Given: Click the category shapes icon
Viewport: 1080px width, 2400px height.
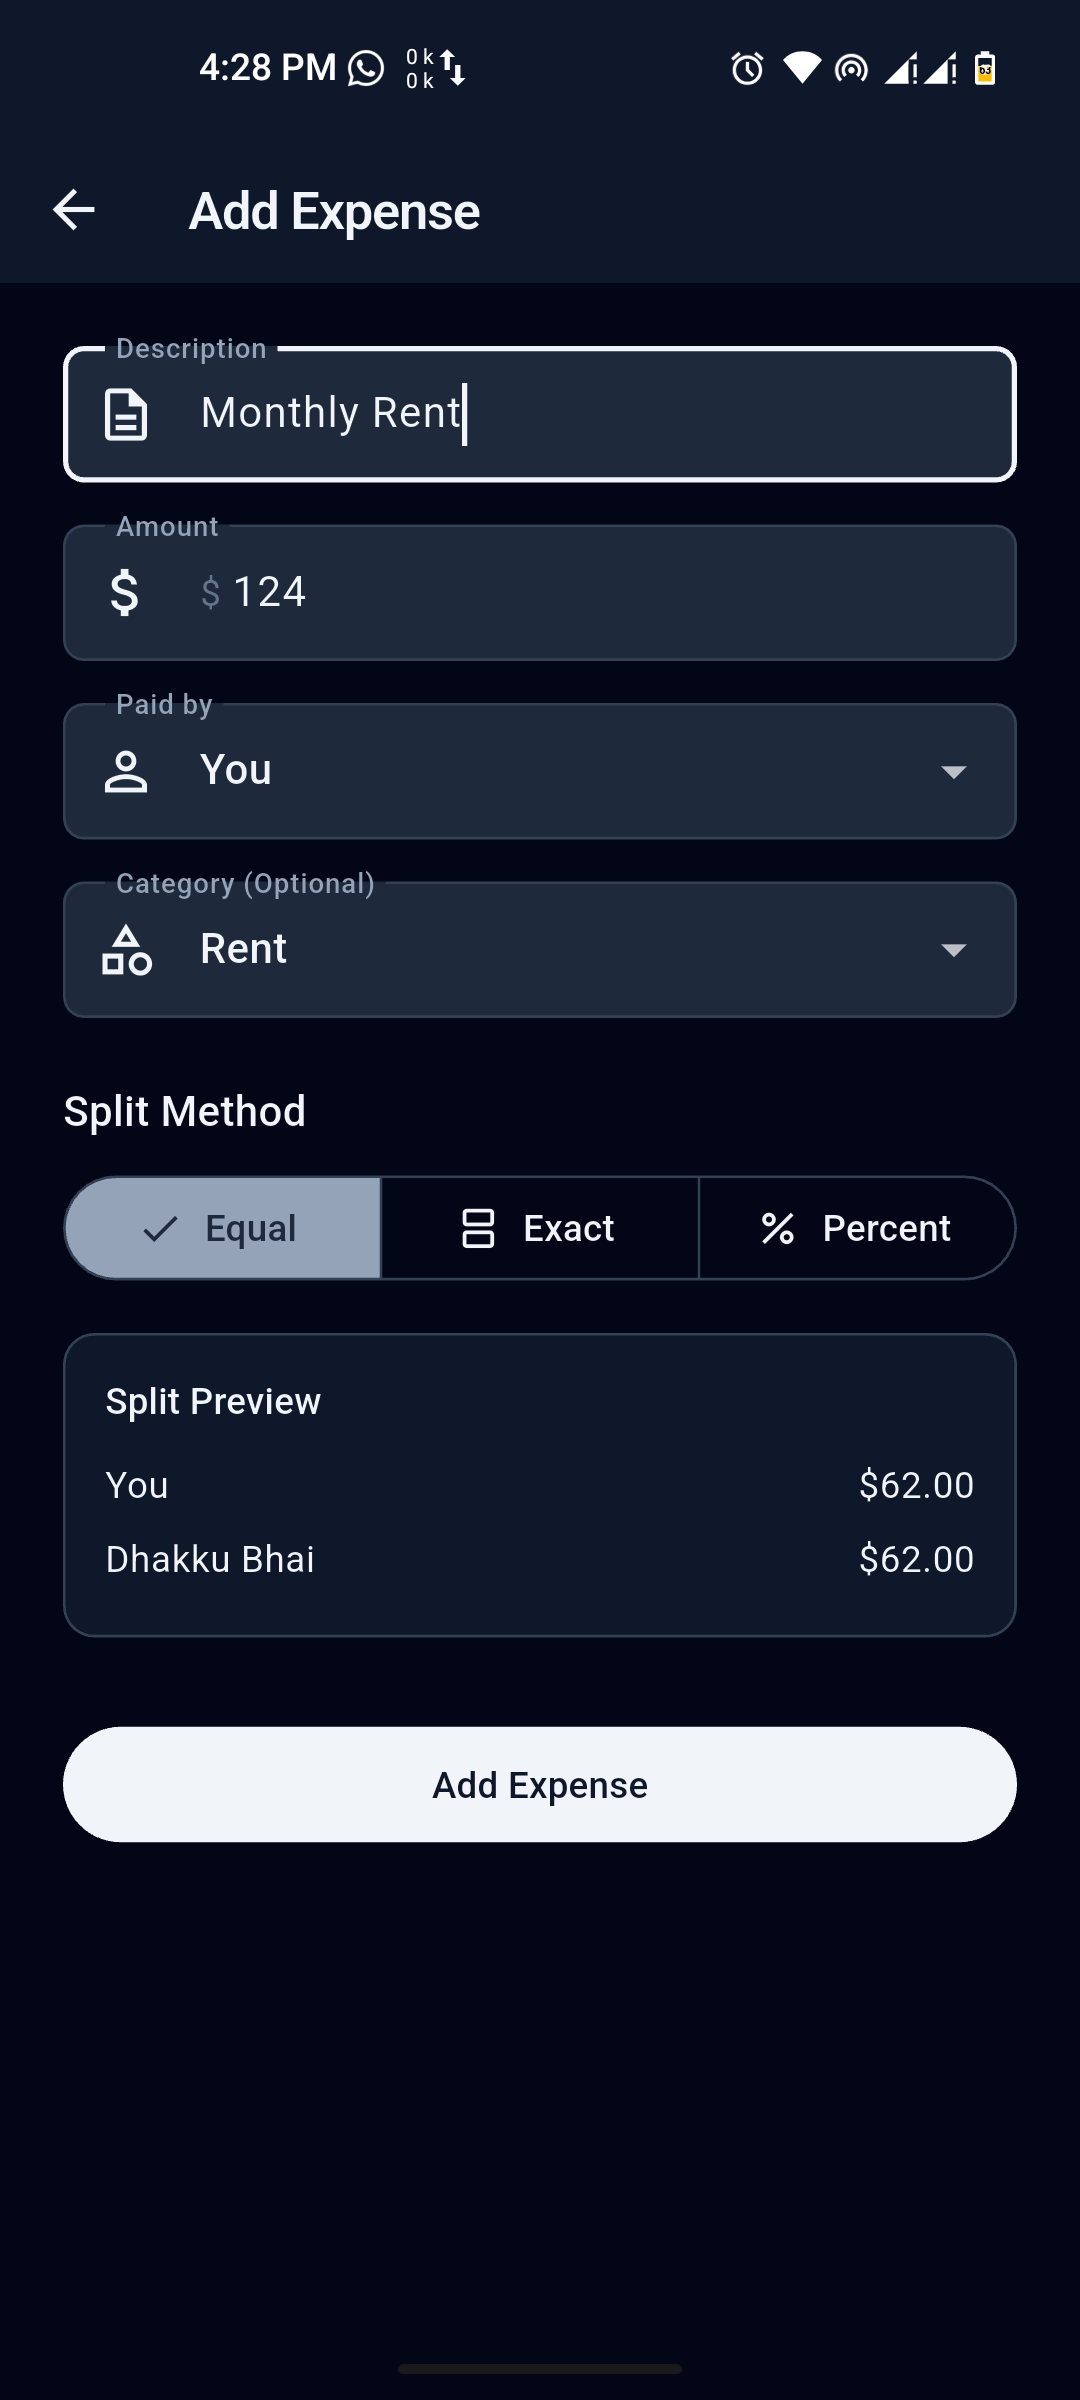Looking at the screenshot, I should pyautogui.click(x=127, y=950).
